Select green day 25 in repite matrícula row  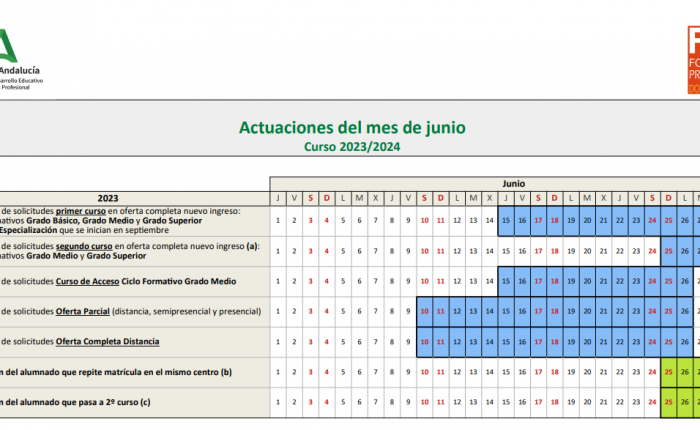pos(668,372)
